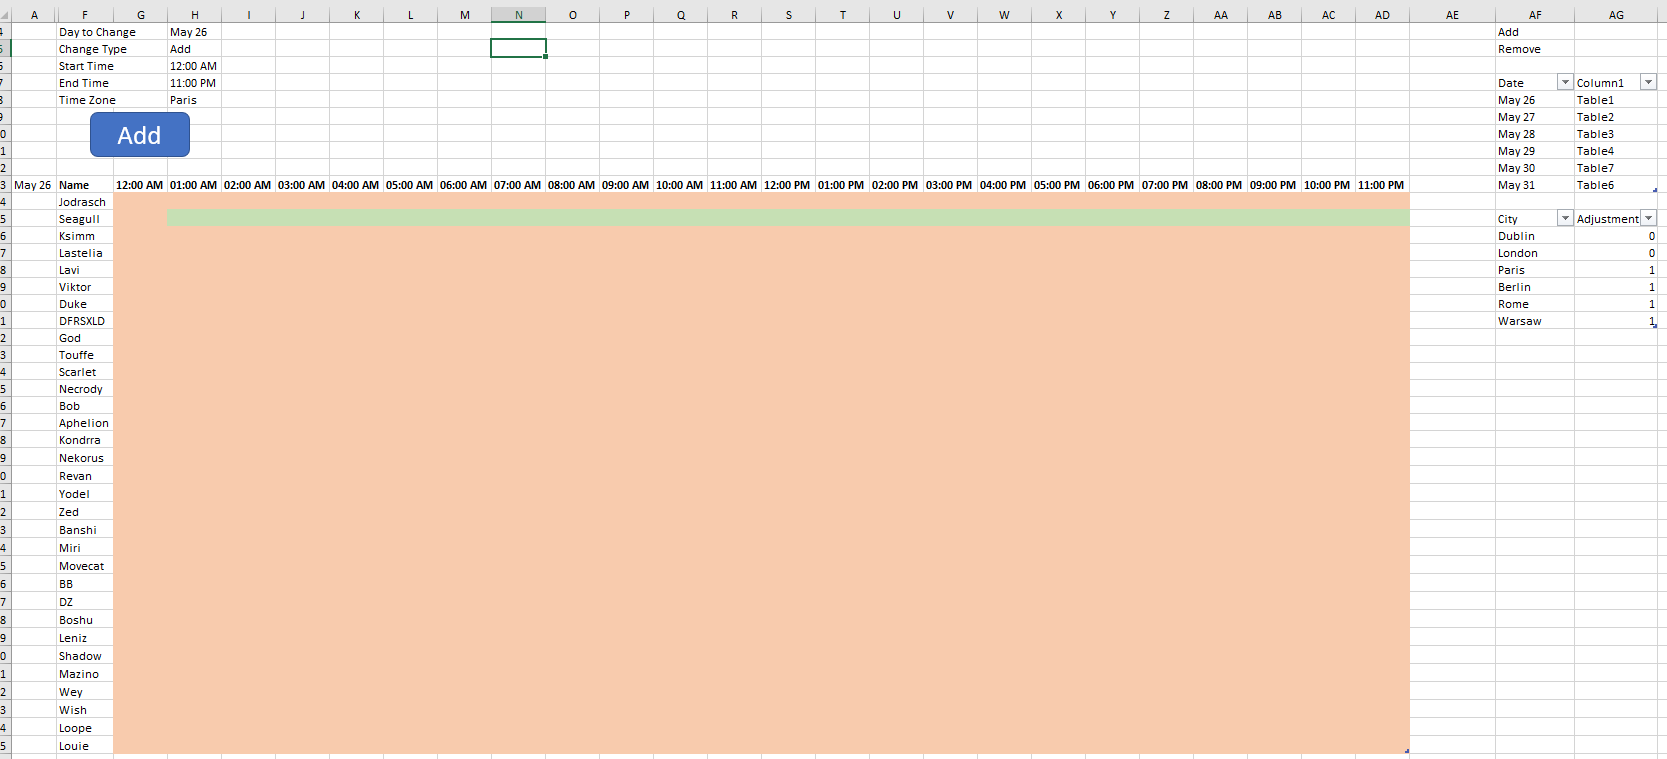The image size is (1667, 759).
Task: Click the Loope name cell
Action: [x=85, y=728]
